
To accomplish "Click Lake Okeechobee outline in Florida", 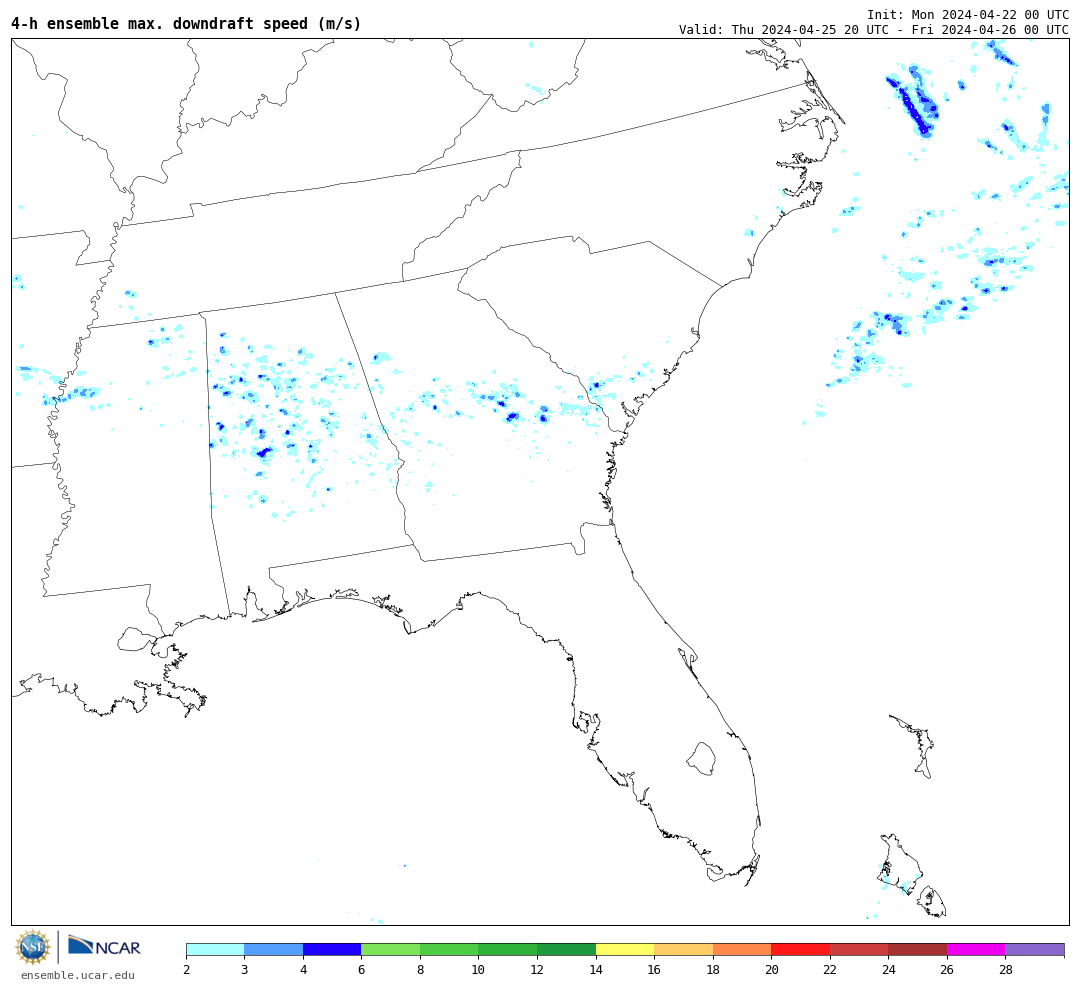I will [x=701, y=759].
